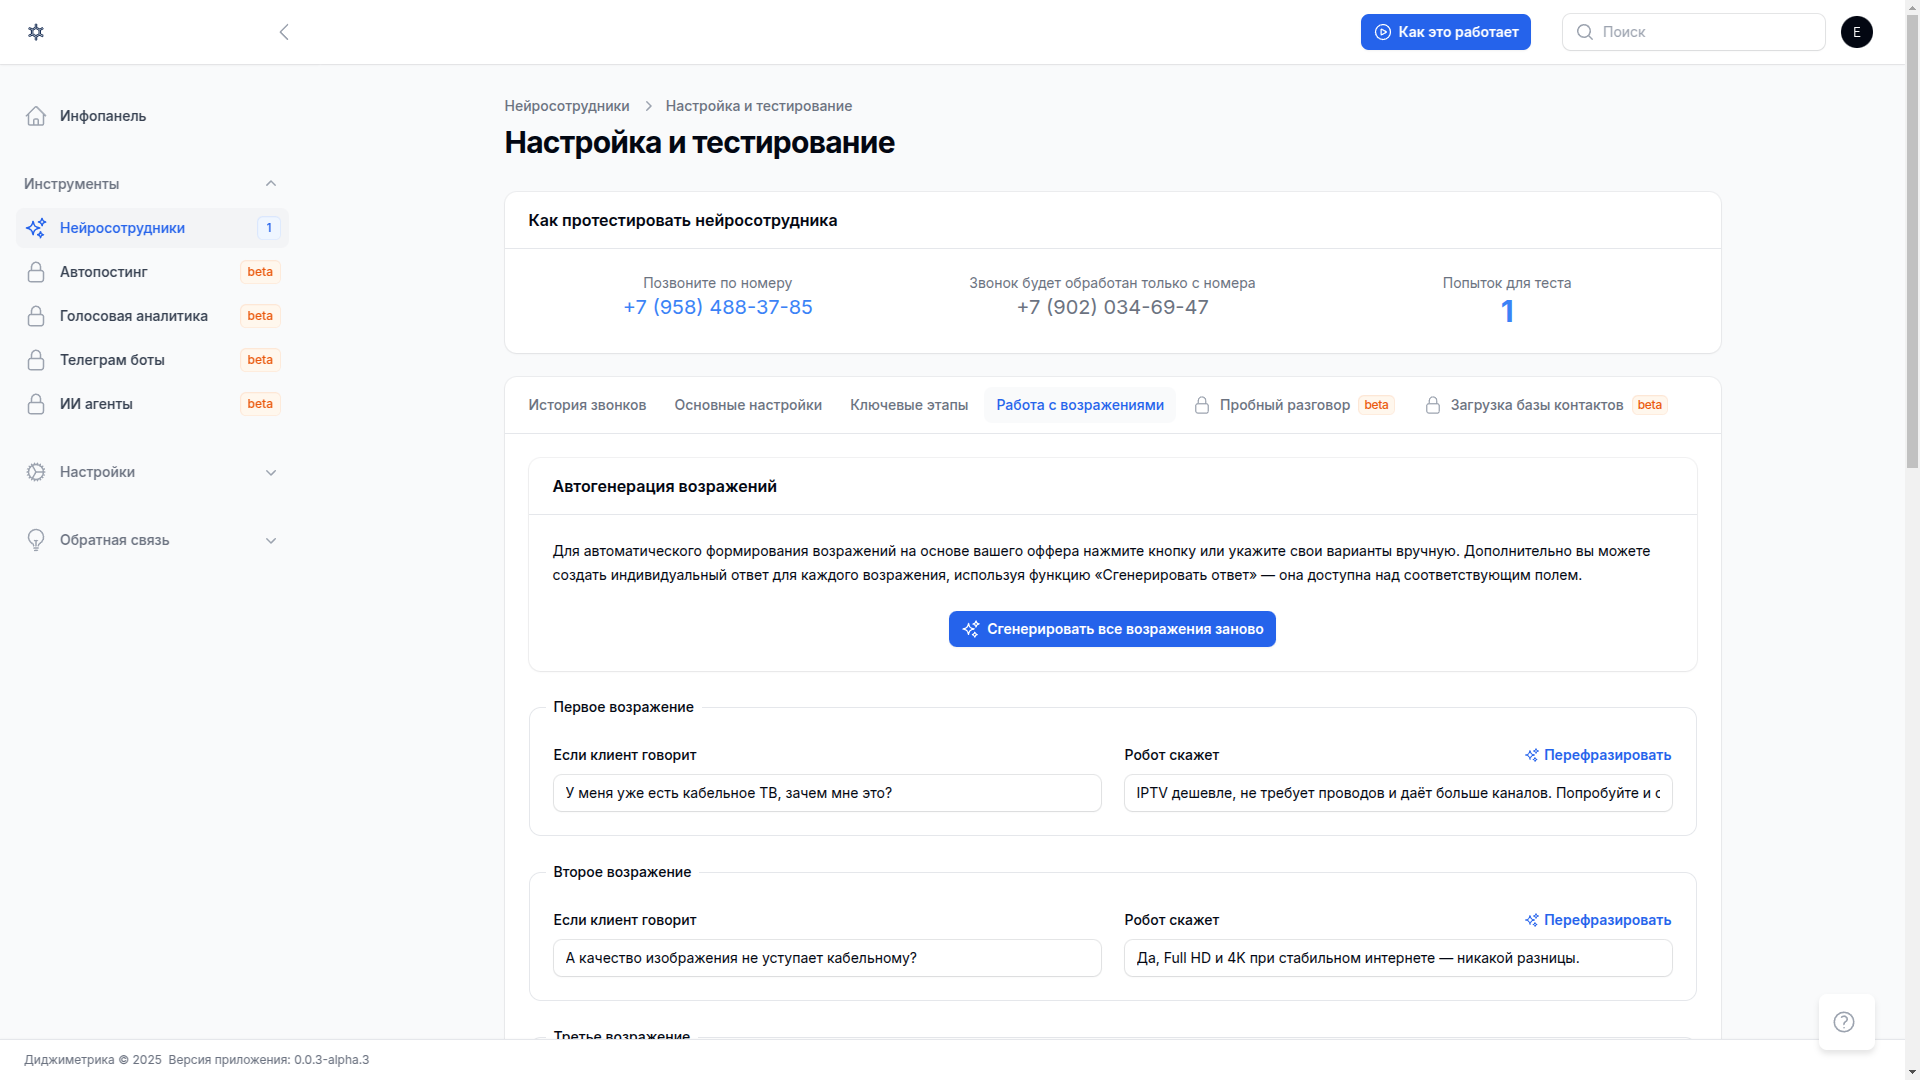This screenshot has width=1920, height=1080.
Task: Click Версия приложения: 0.0.3-alpha.3 text
Action: tap(268, 1060)
